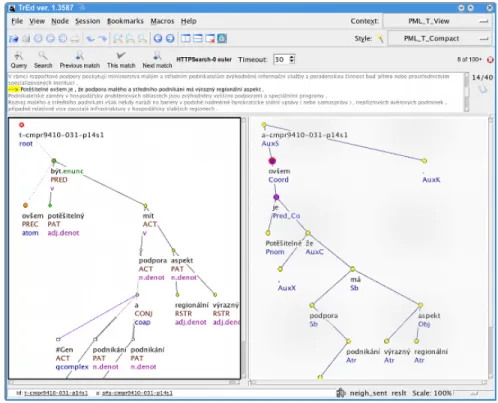Open the File menu
498x403 pixels.
click(17, 21)
